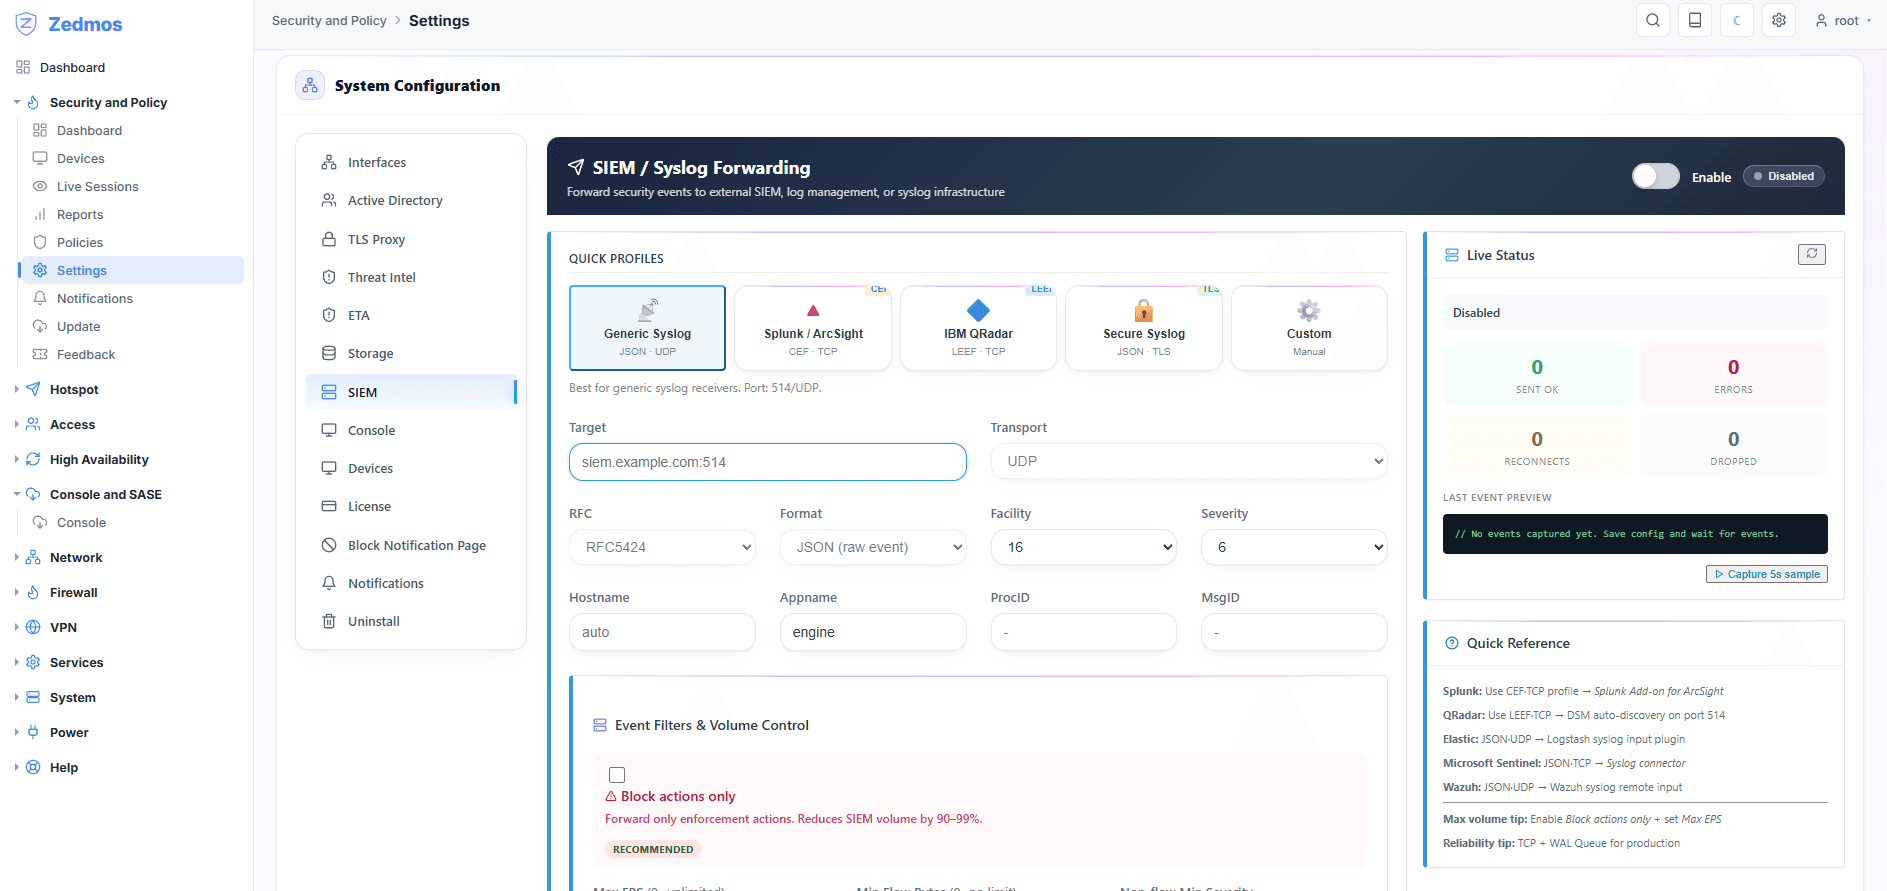This screenshot has height=891, width=1887.
Task: Open TLS Proxy configuration section
Action: coord(411,239)
